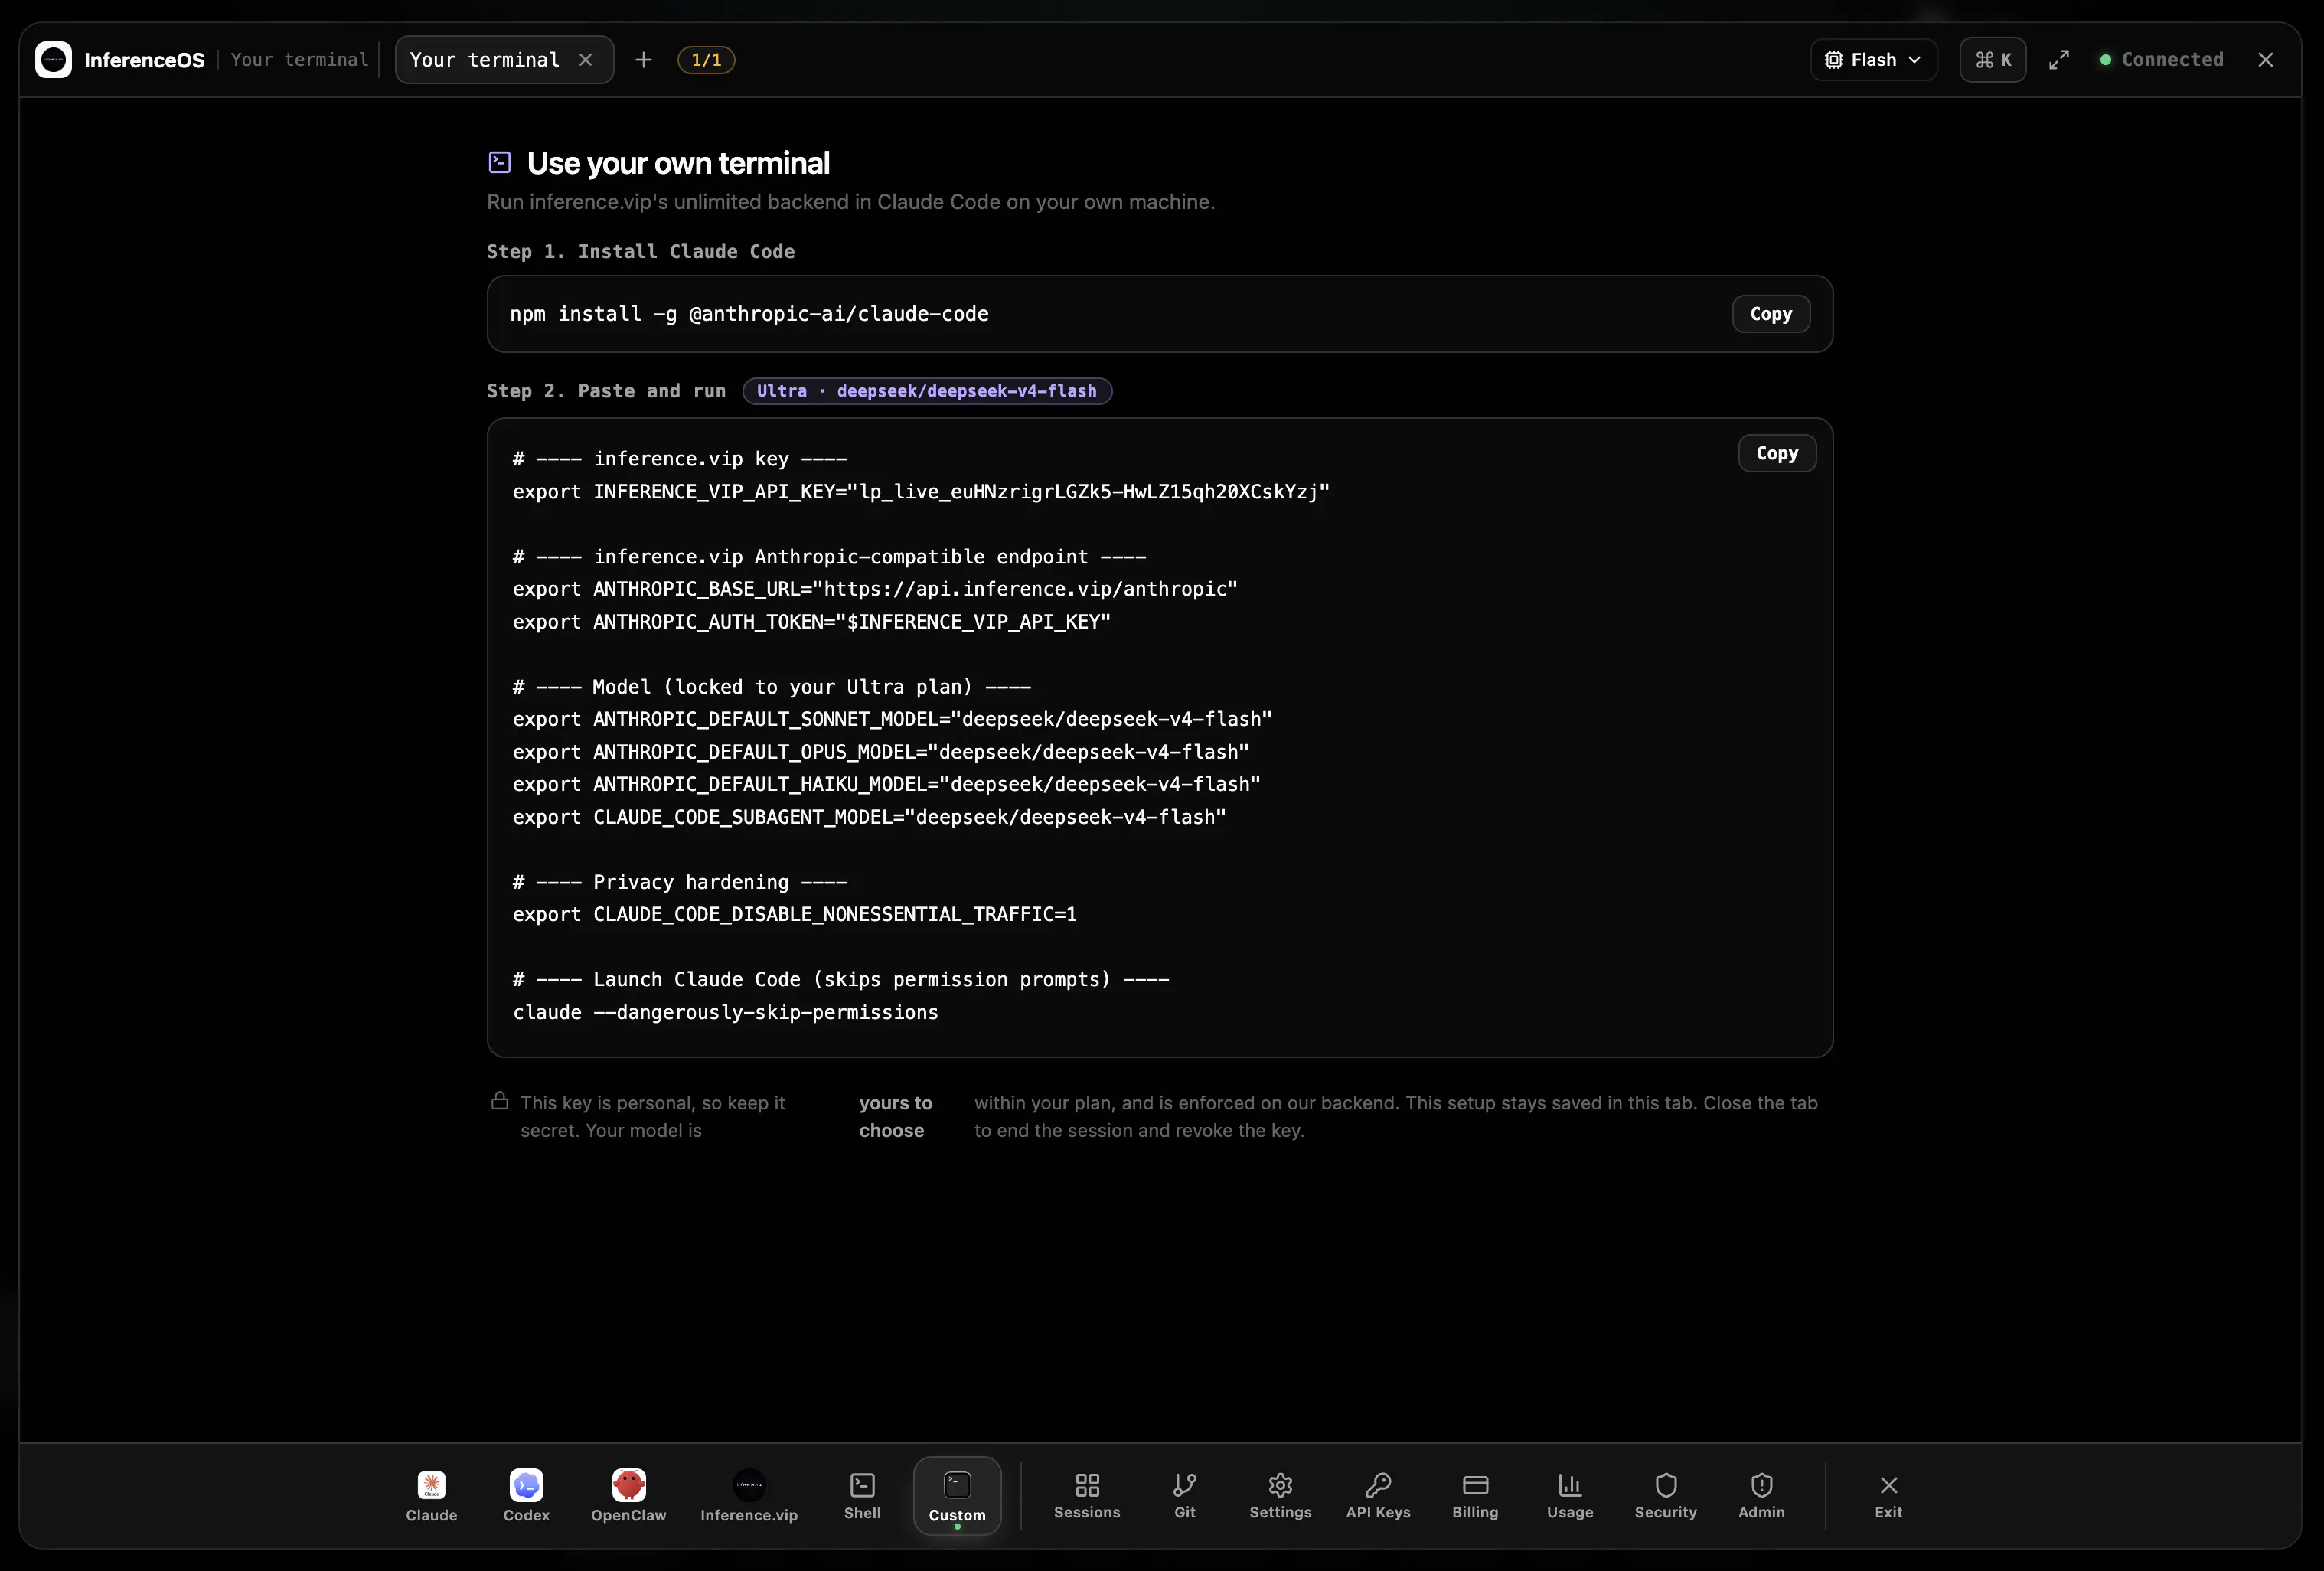Open the Git panel

coord(1185,1496)
